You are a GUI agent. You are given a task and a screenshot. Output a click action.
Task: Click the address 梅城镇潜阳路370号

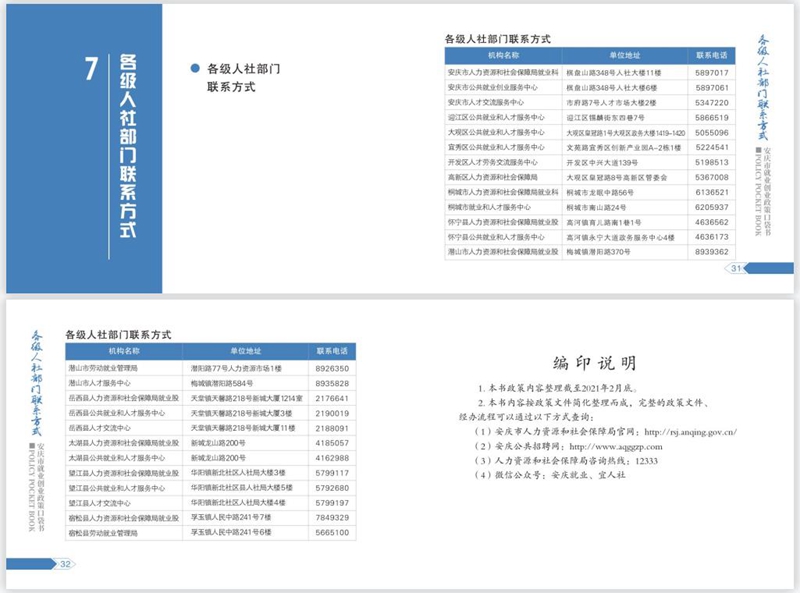[598, 252]
